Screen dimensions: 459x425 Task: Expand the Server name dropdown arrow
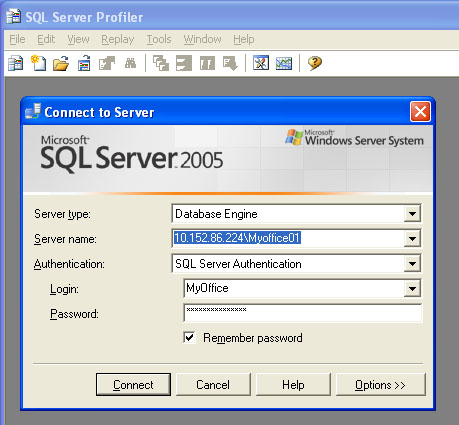point(412,238)
